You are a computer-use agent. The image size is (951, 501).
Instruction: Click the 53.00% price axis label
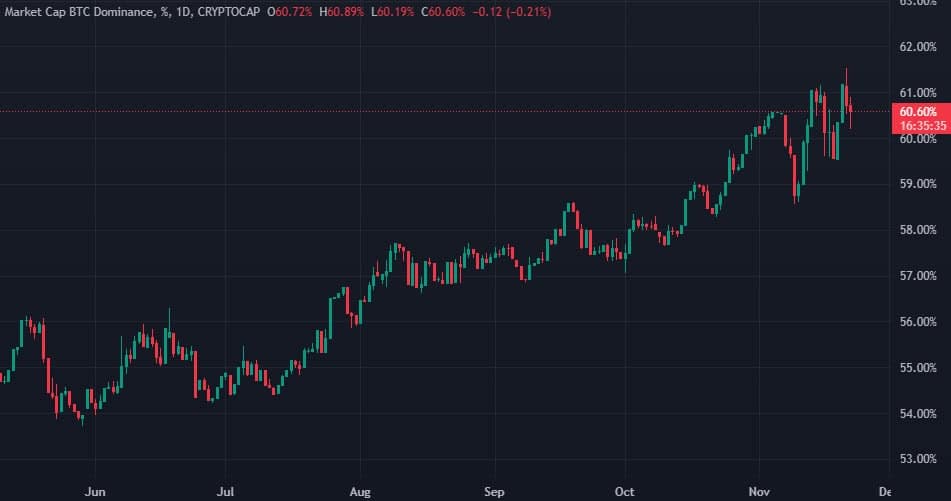point(918,459)
